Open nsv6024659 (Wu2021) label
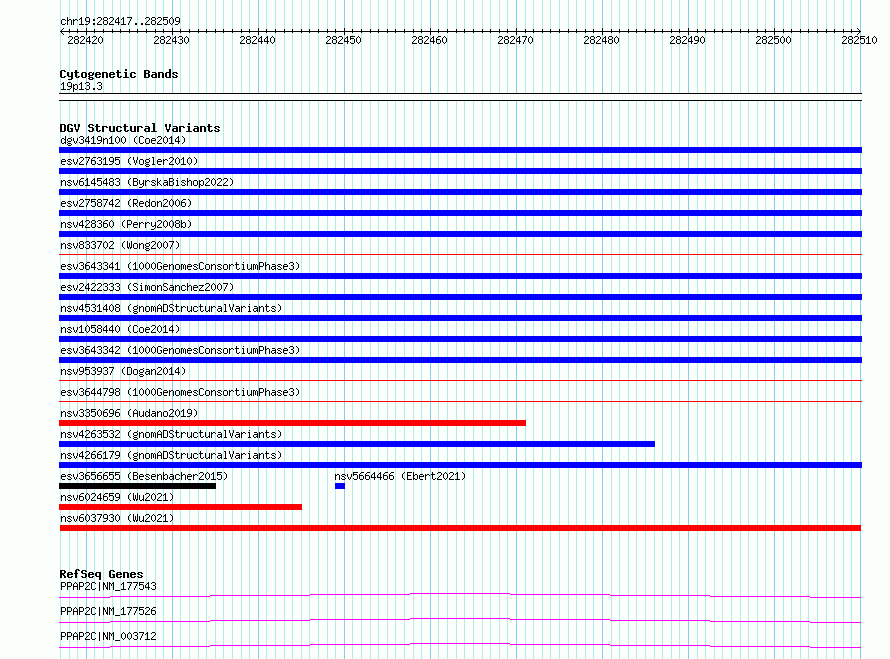The image size is (890, 659). click(117, 497)
